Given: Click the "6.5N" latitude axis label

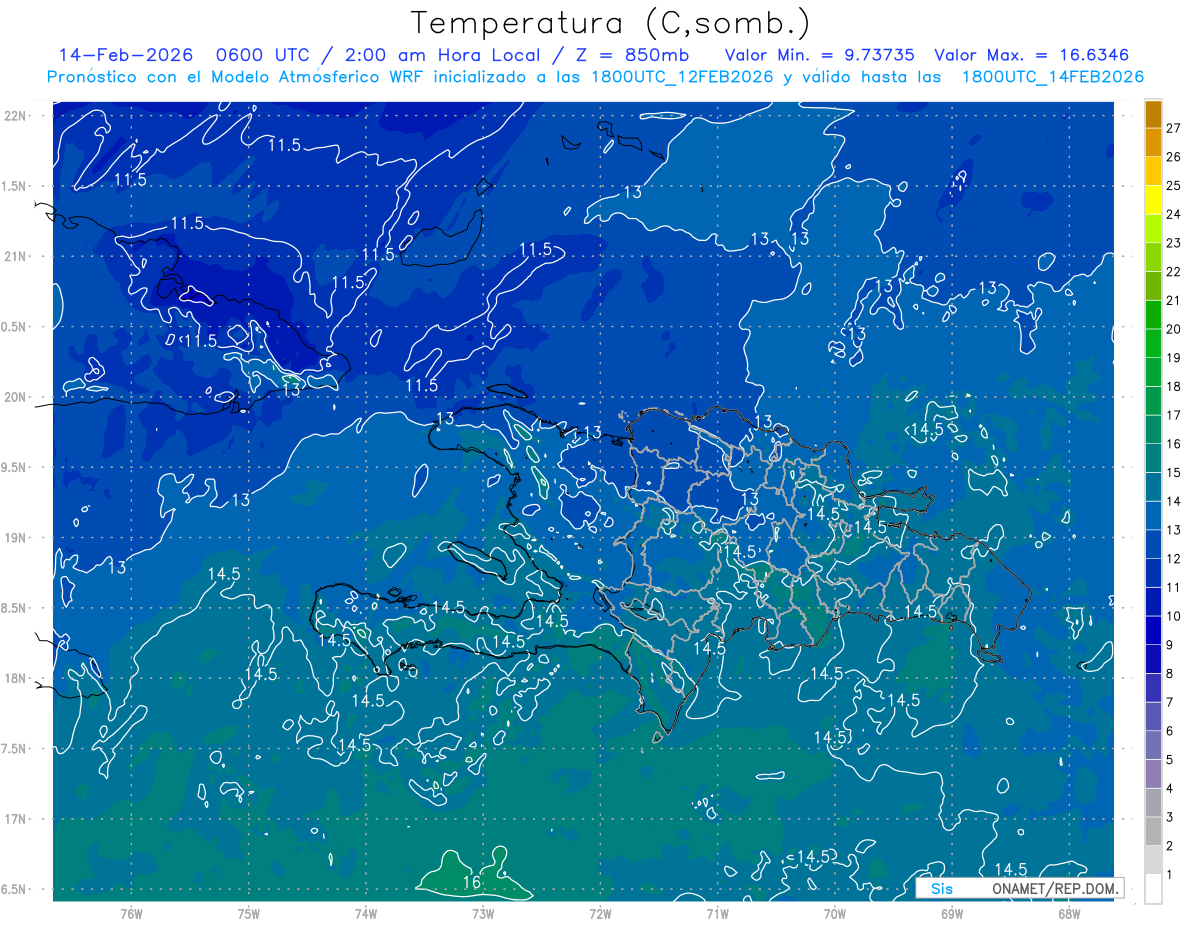Looking at the screenshot, I should (15, 889).
